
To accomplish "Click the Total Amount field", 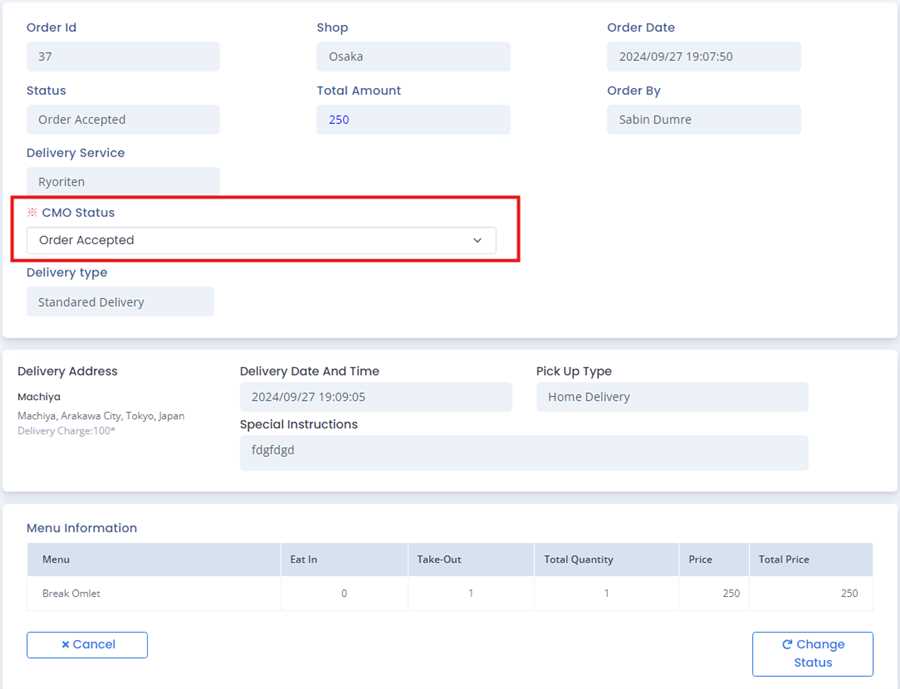I will coord(413,120).
